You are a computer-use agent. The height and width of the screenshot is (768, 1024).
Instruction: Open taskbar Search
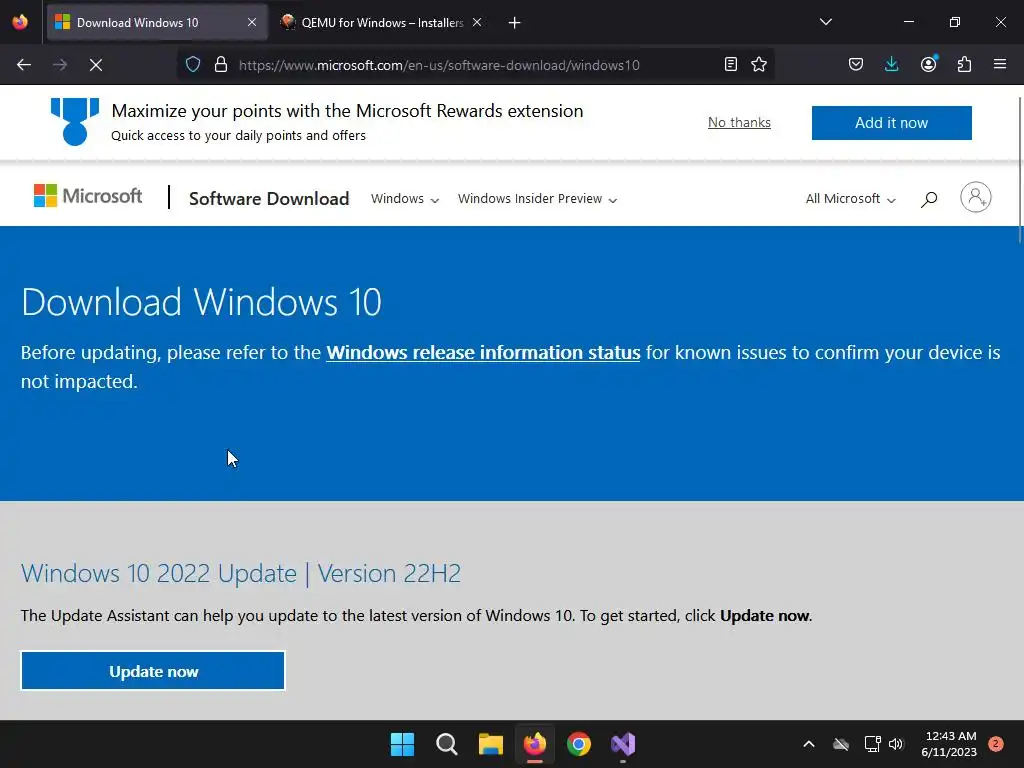point(447,744)
